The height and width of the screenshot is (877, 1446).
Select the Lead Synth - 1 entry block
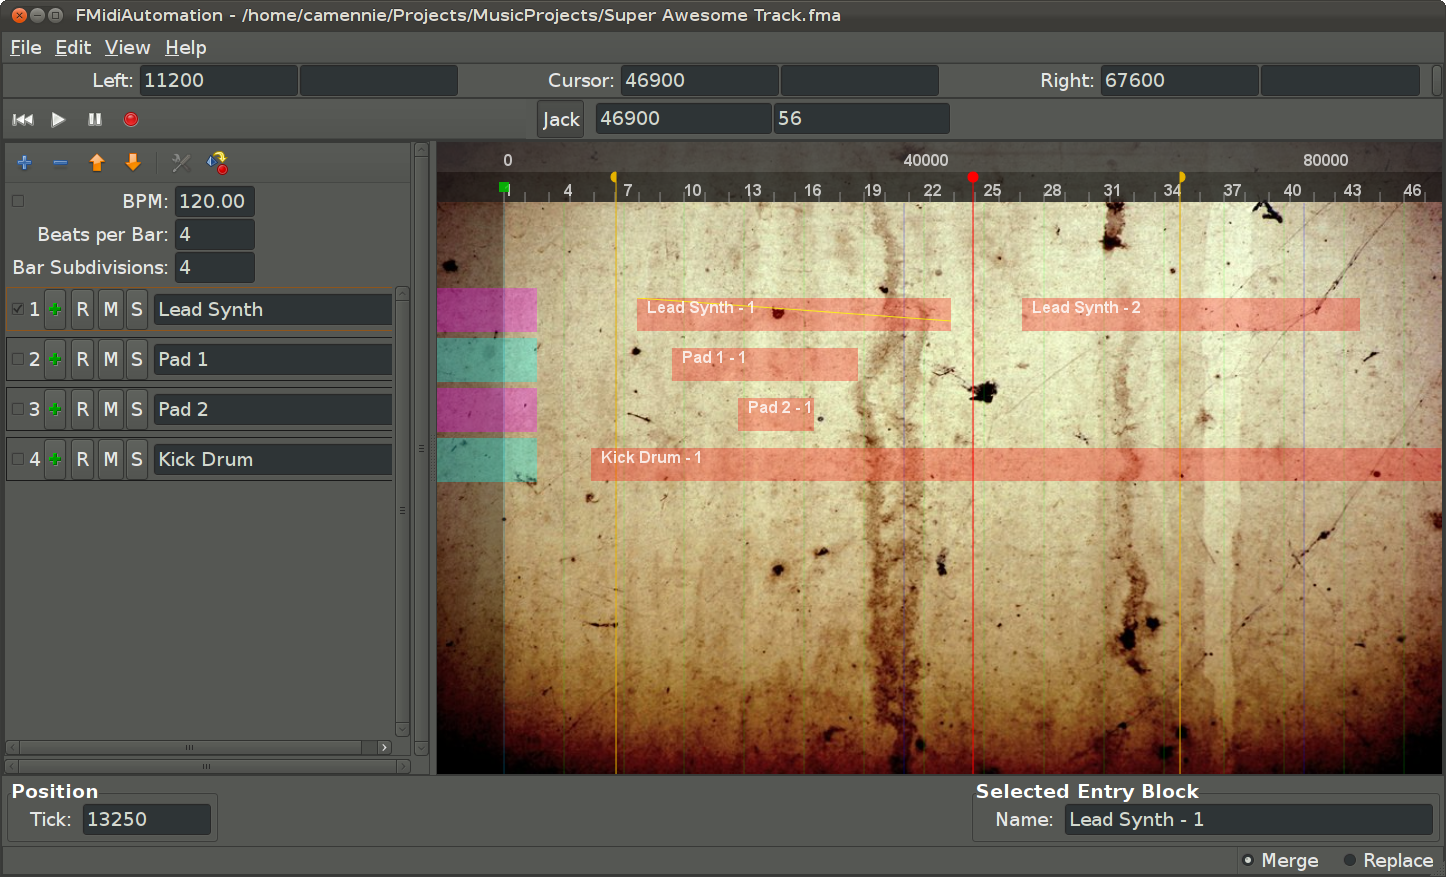click(x=794, y=314)
